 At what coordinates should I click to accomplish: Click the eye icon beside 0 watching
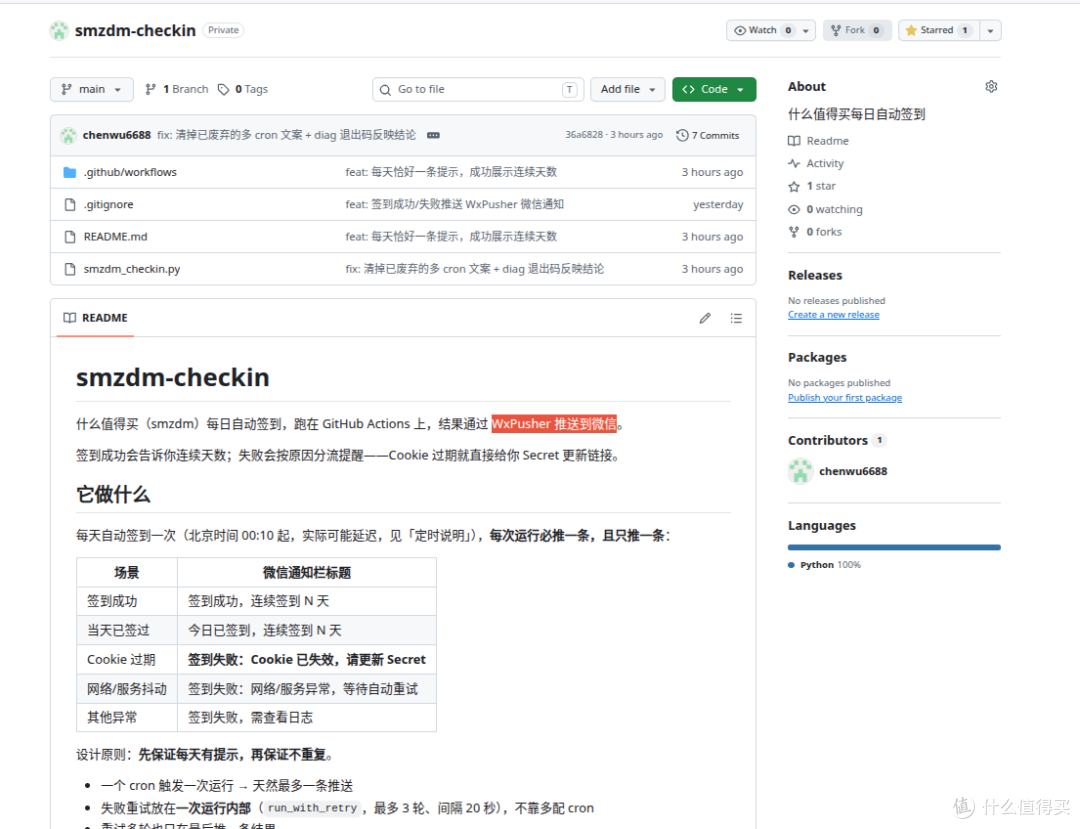click(x=794, y=209)
